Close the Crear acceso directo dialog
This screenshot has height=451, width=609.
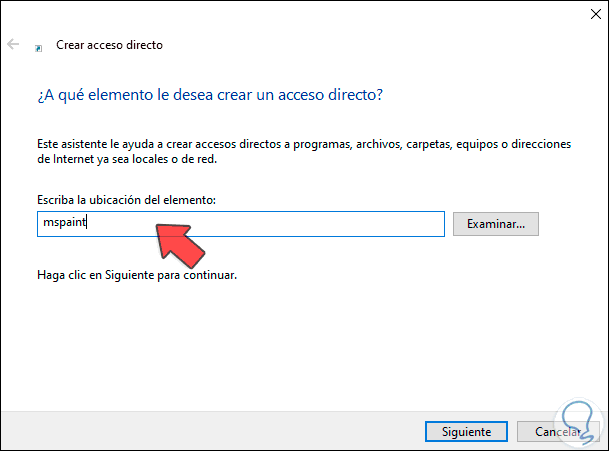pyautogui.click(x=586, y=14)
